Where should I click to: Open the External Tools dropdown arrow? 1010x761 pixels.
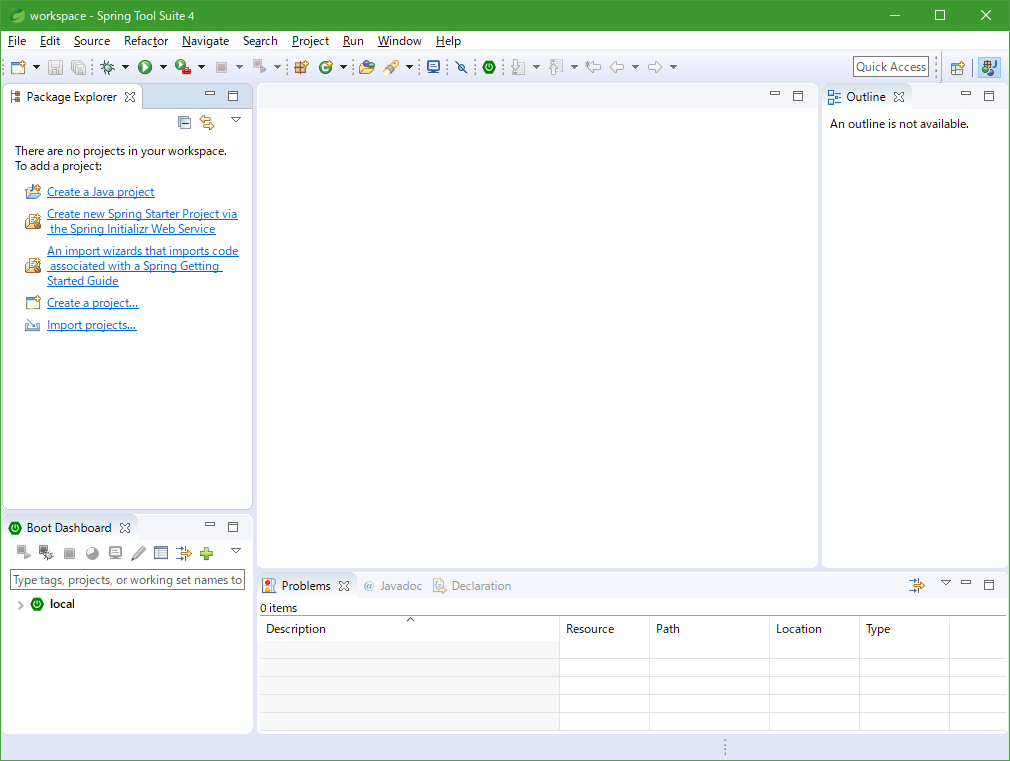pos(202,67)
